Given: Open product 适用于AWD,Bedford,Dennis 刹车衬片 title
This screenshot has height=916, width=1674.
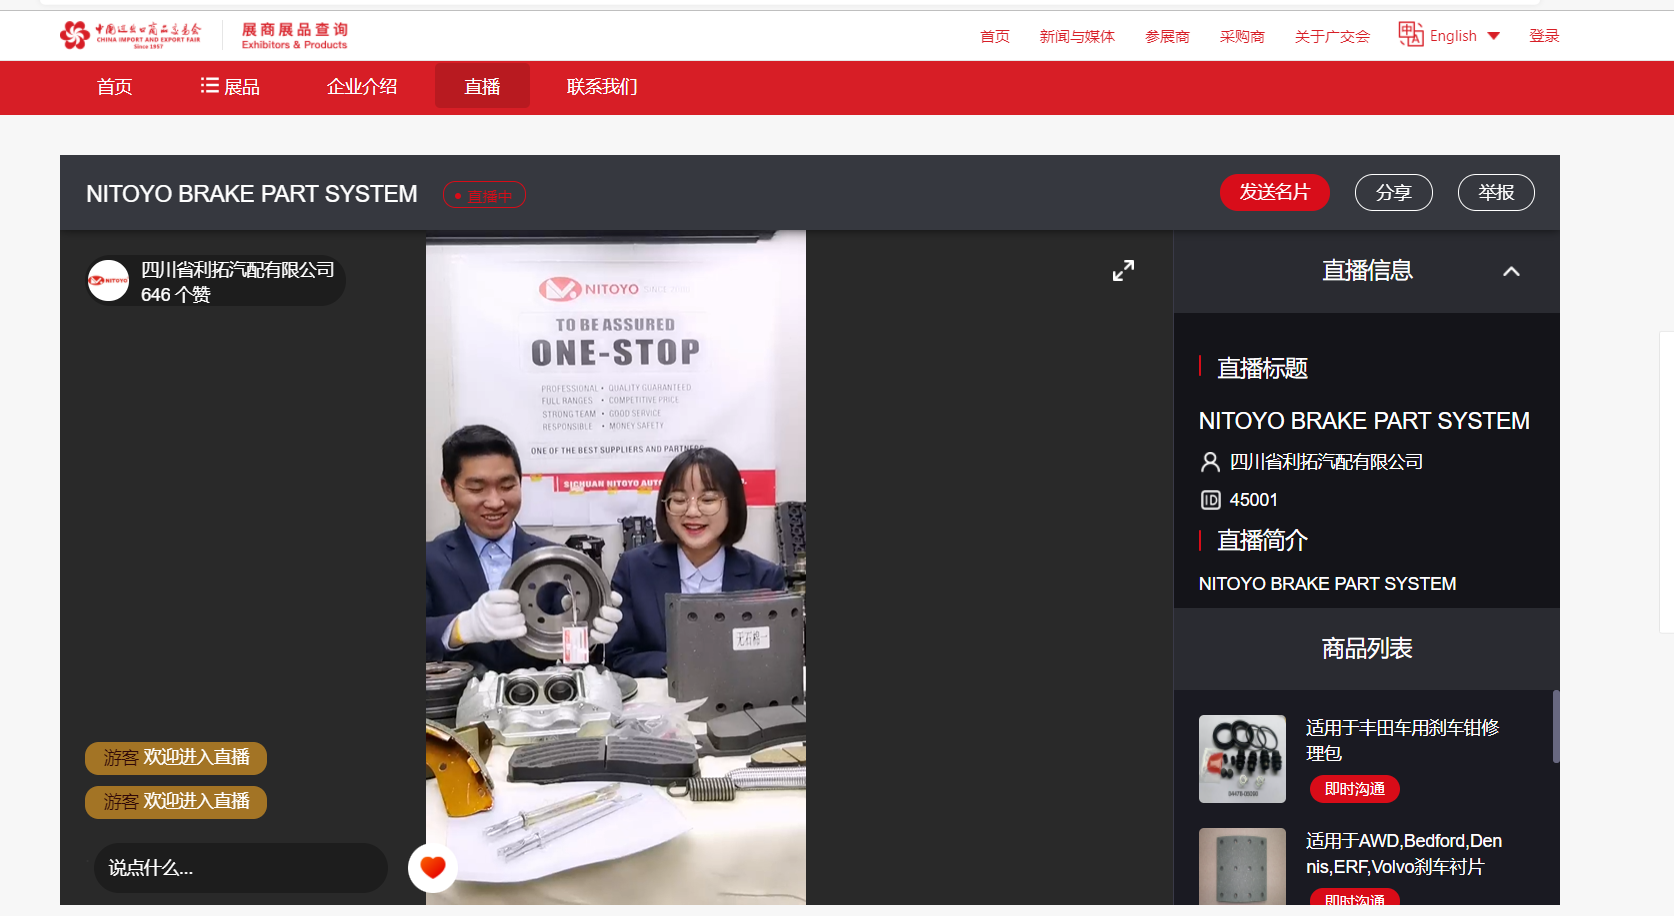Looking at the screenshot, I should pos(1404,853).
